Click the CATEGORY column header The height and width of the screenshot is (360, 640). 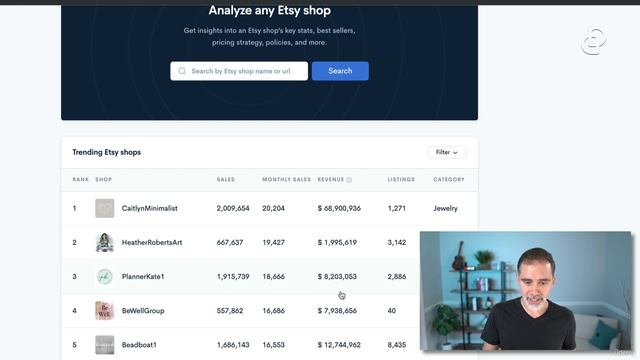point(449,180)
